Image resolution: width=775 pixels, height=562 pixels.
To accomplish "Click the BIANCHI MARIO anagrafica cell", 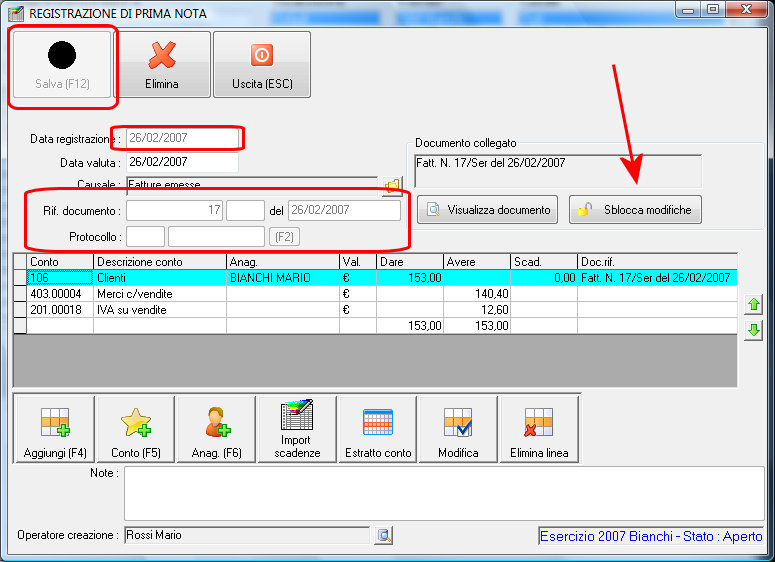I will 283,278.
